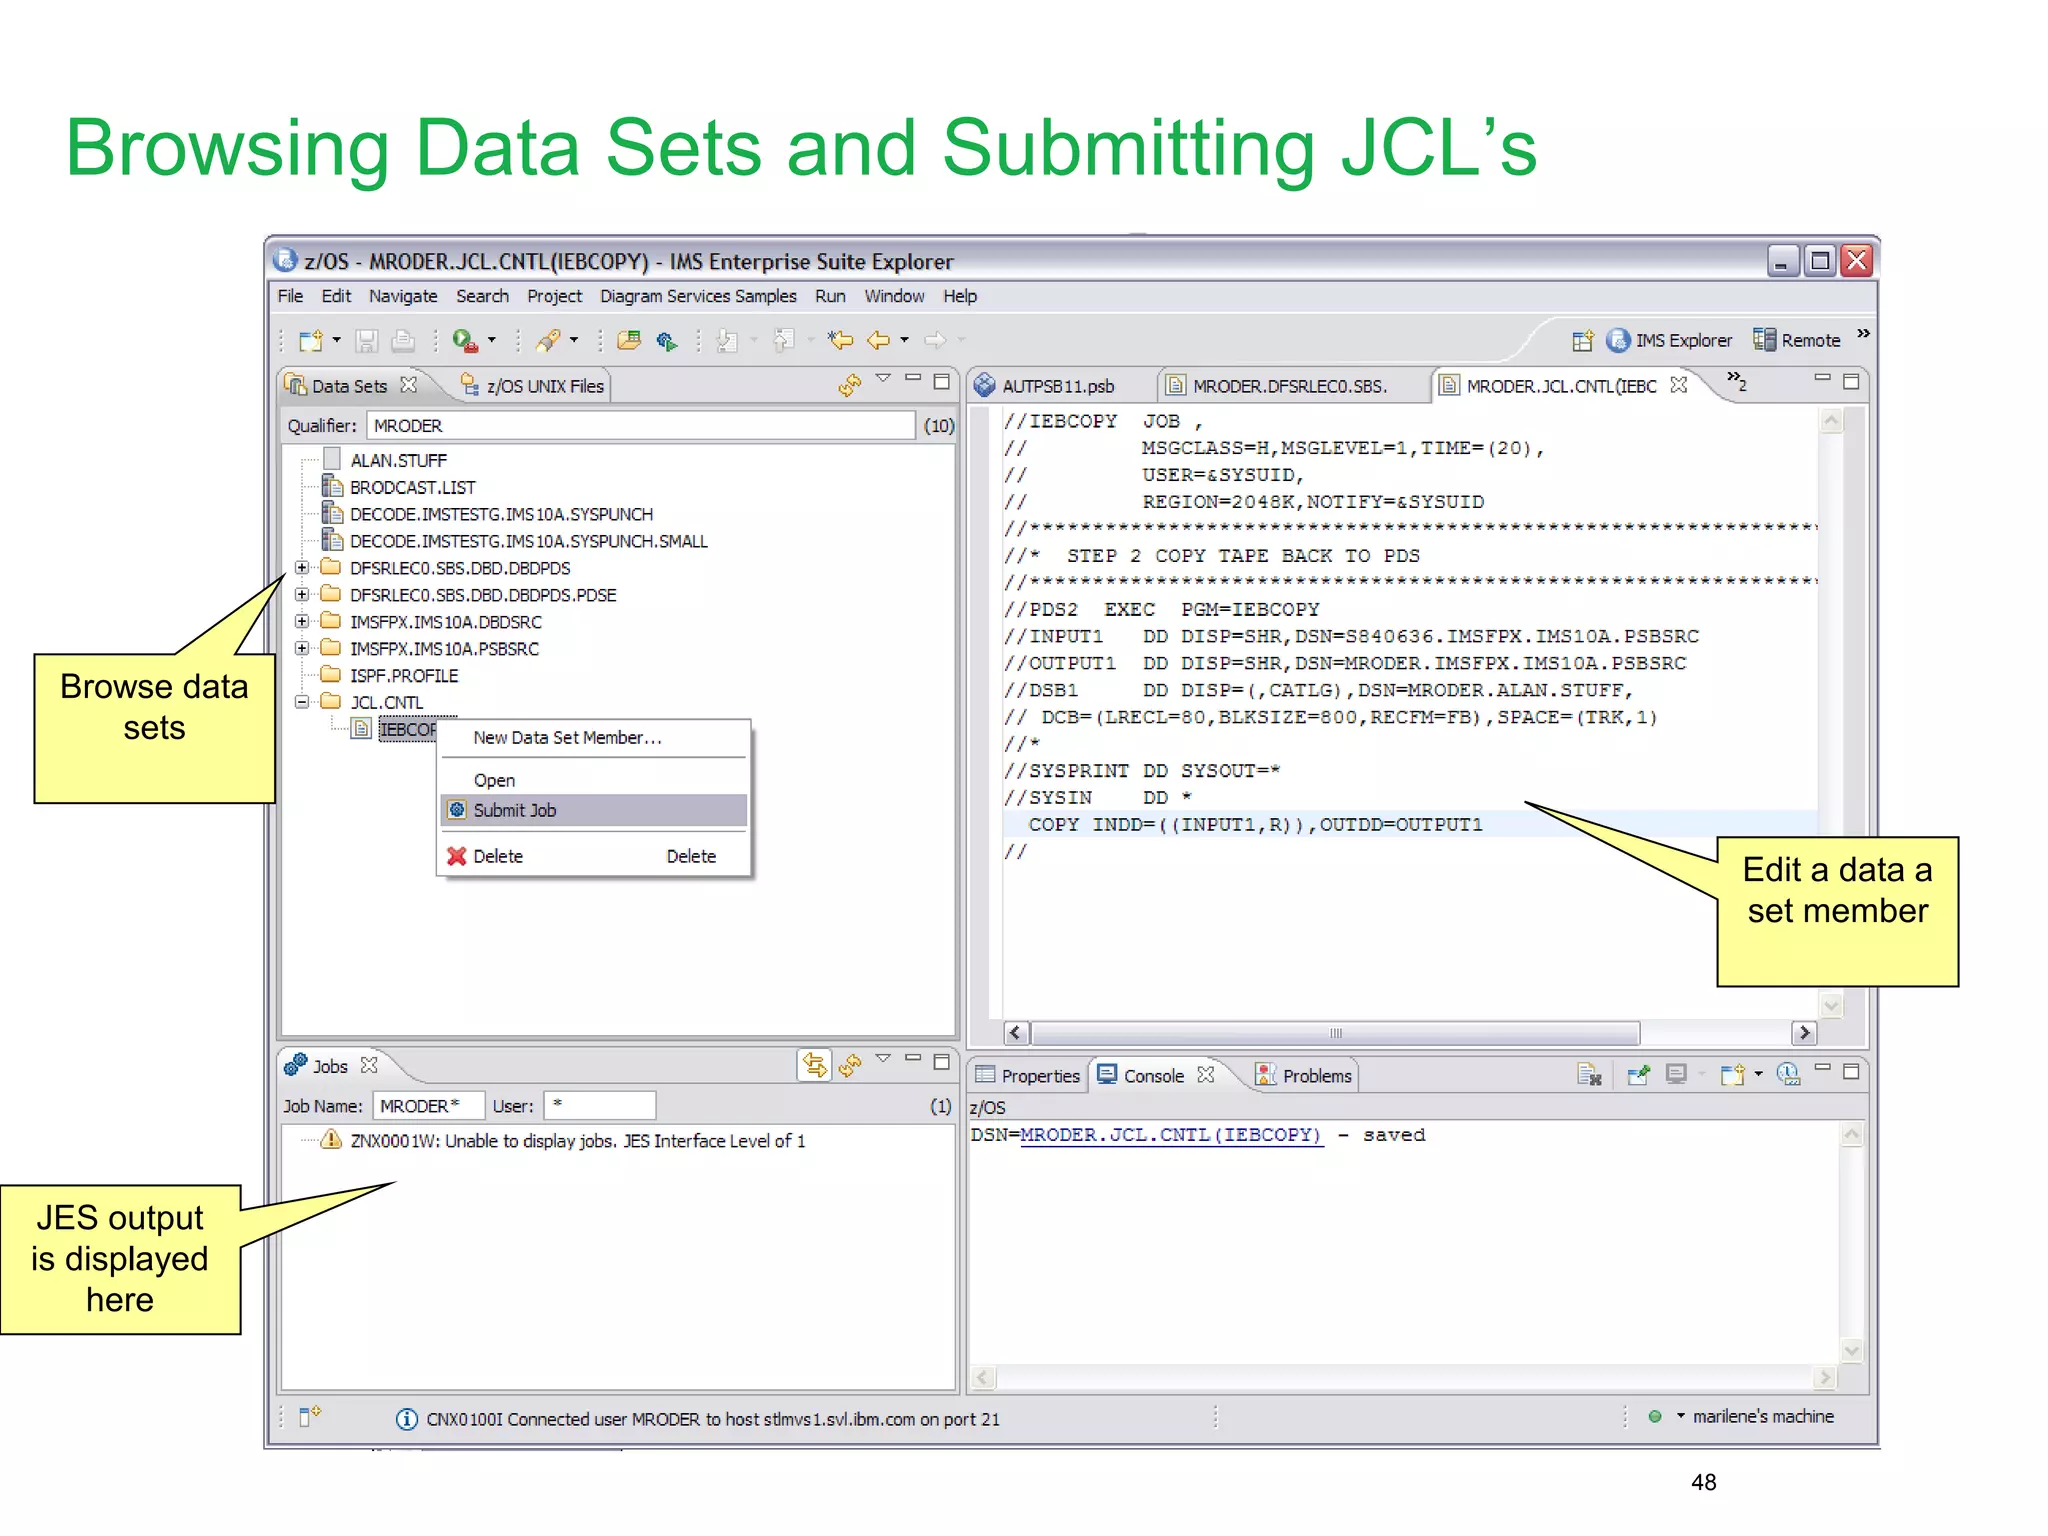This screenshot has width=2048, height=1536.
Task: Switch to the Properties tab
Action: pyautogui.click(x=1028, y=1076)
